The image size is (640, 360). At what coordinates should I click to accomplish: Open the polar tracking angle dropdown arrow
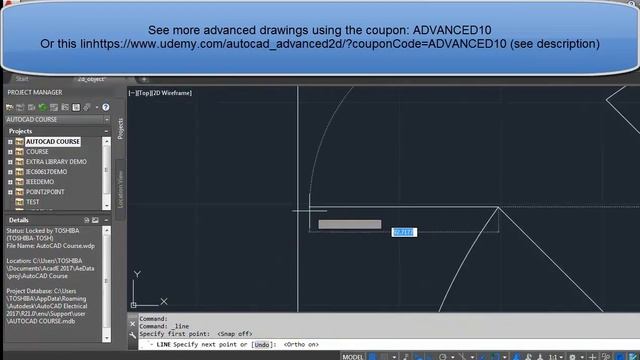click(452, 357)
